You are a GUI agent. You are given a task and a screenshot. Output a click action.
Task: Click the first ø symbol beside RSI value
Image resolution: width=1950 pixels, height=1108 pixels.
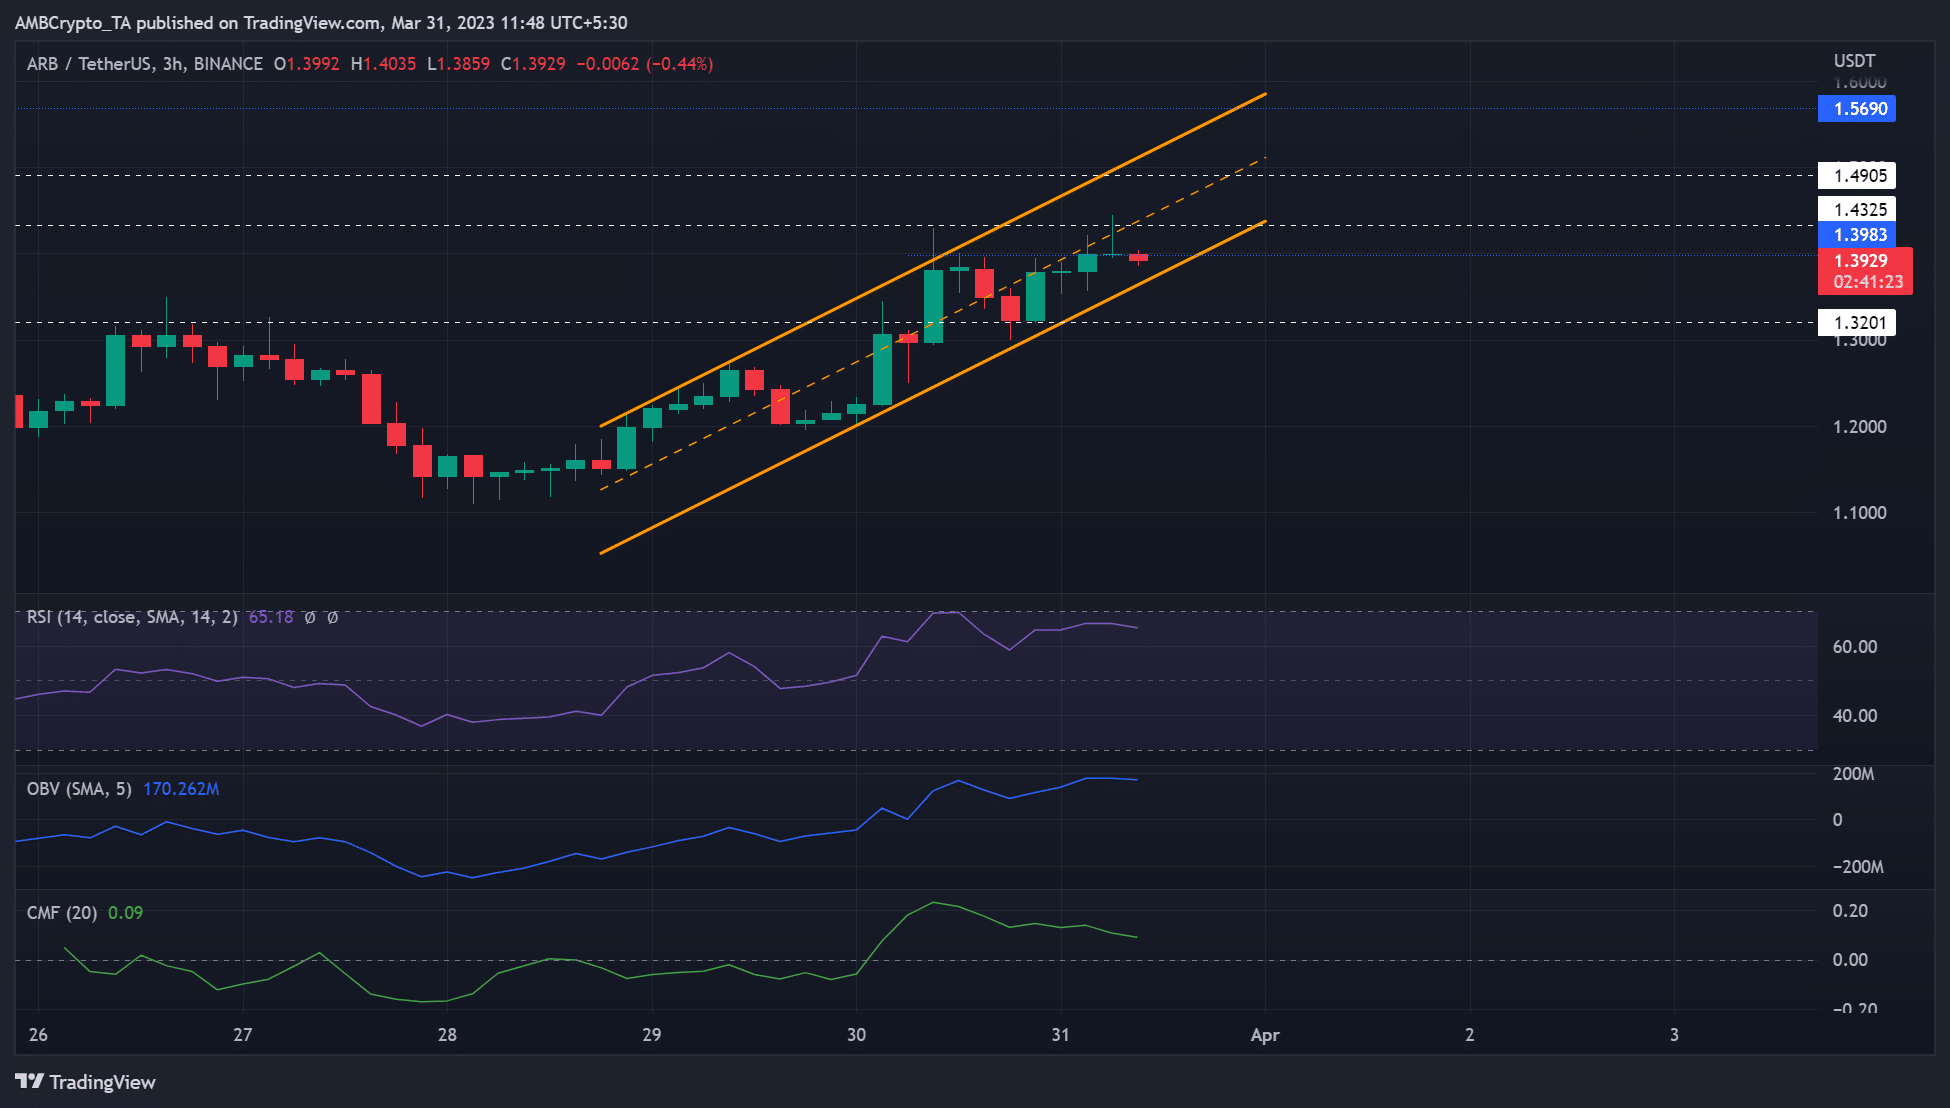(310, 617)
